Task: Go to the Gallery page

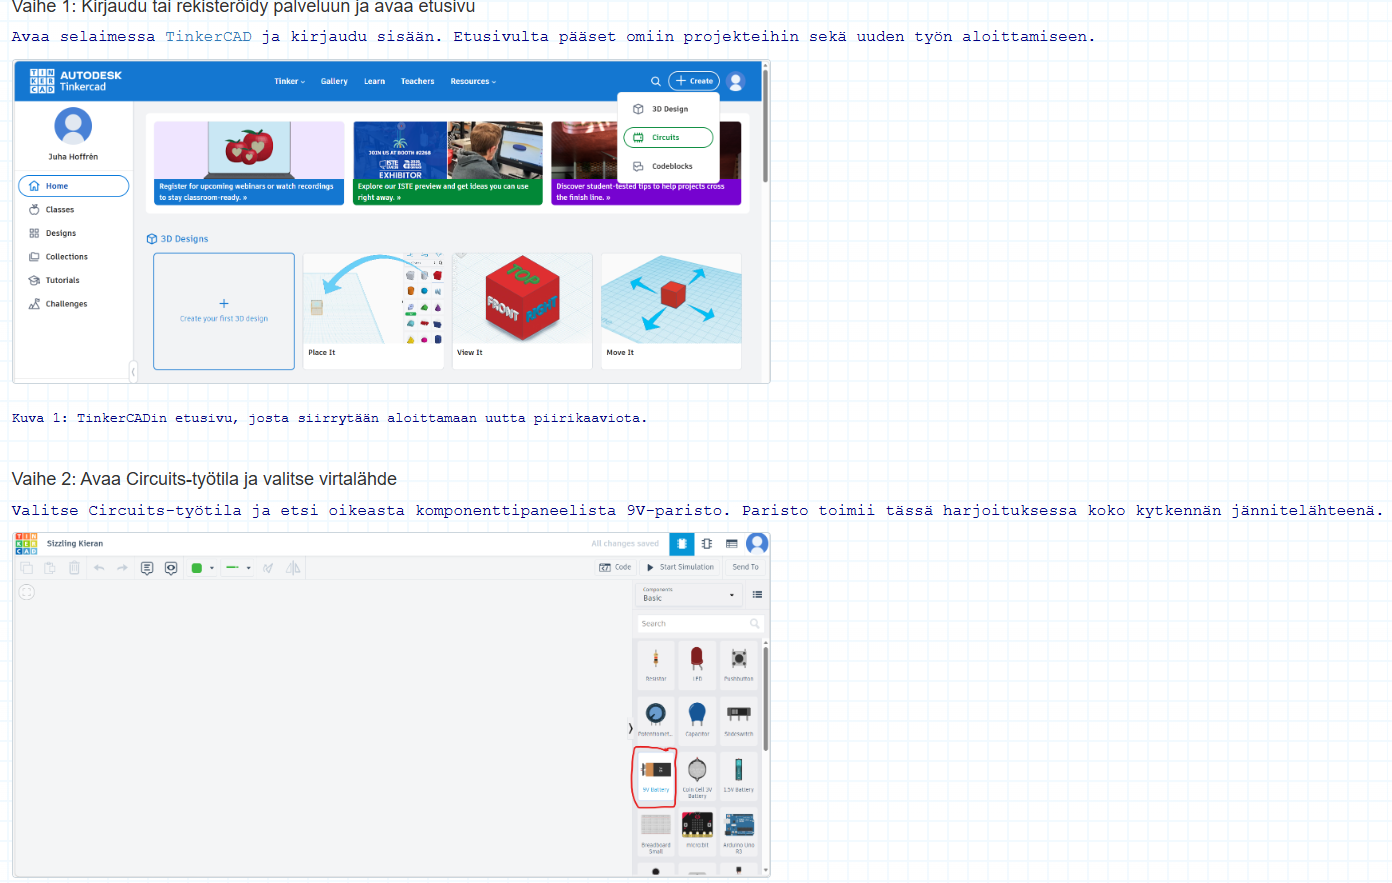Action: [334, 81]
